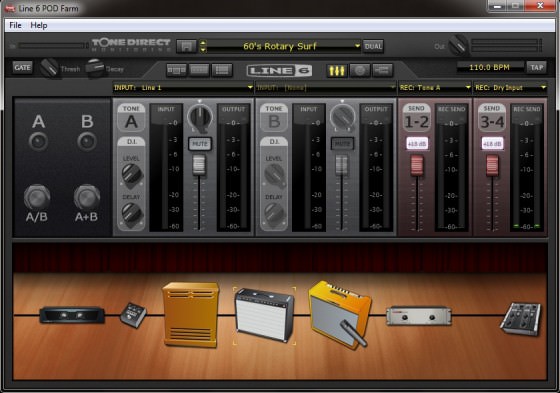
Task: Click the Tone A volume fader handle
Action: pos(199,165)
